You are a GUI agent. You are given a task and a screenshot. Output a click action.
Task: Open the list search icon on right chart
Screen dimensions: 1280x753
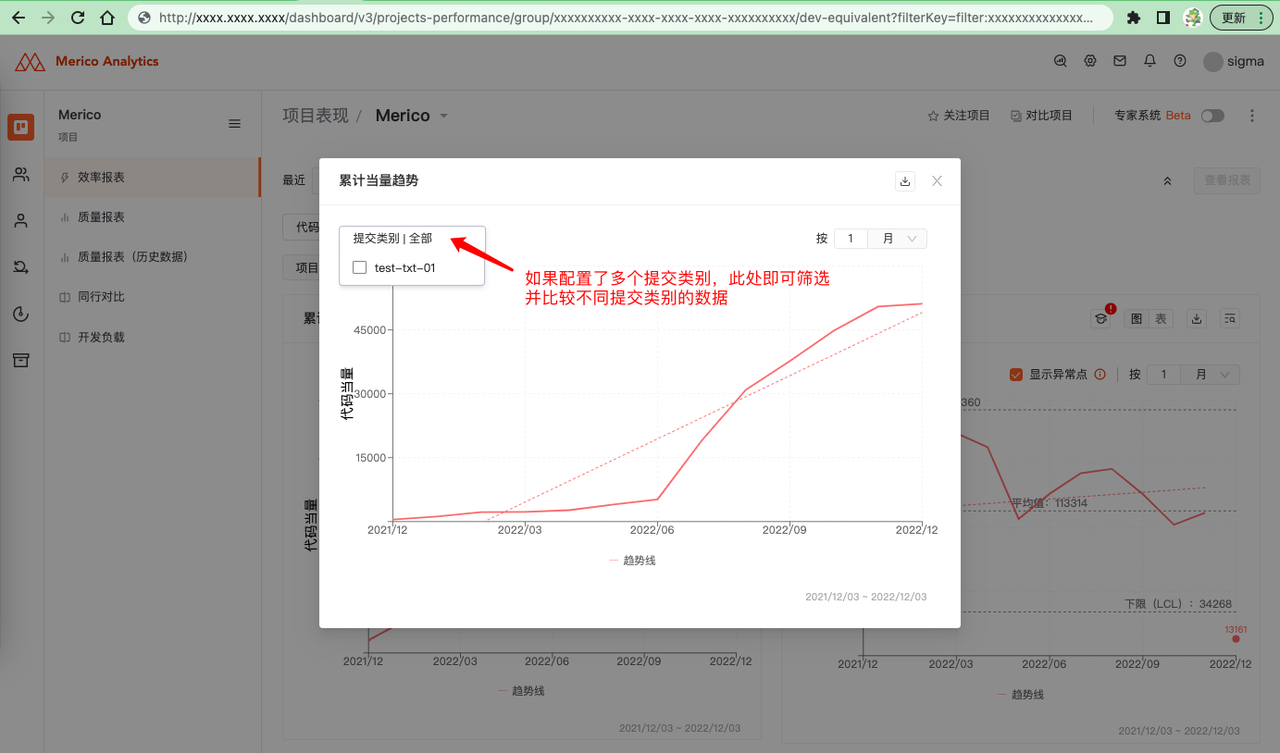(x=1230, y=319)
